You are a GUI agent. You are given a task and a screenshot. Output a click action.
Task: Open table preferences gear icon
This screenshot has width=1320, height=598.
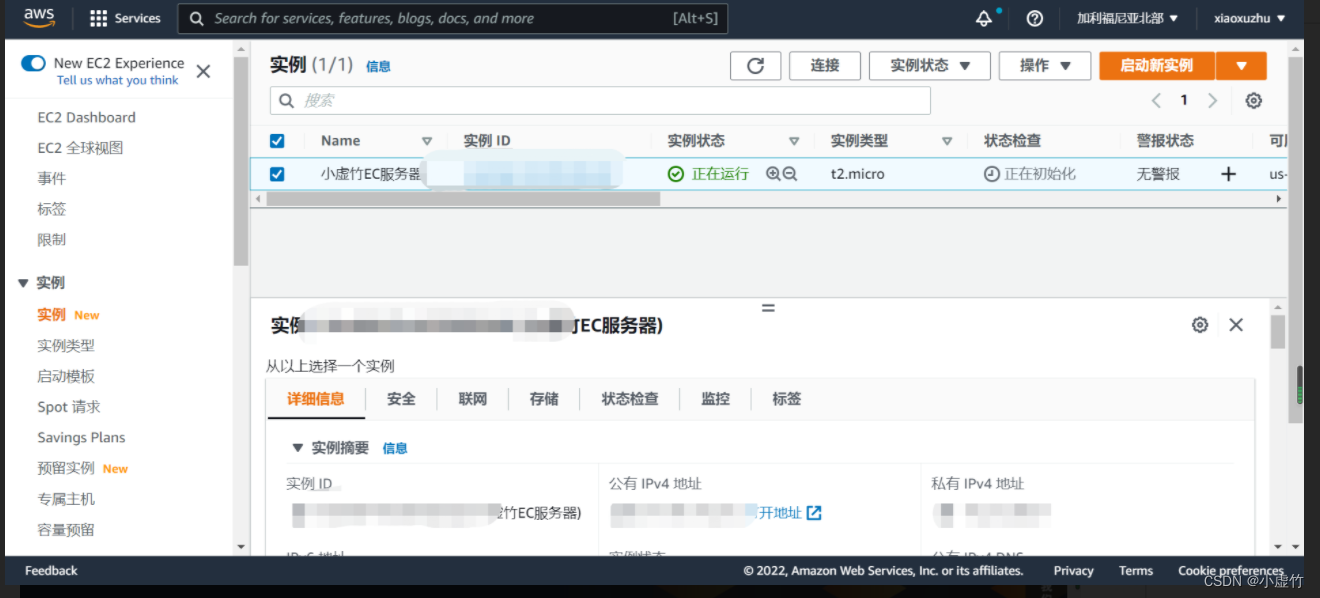(1254, 100)
